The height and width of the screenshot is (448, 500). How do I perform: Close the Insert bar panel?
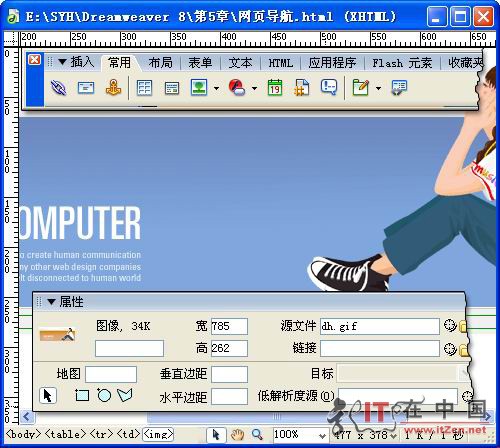[x=35, y=60]
